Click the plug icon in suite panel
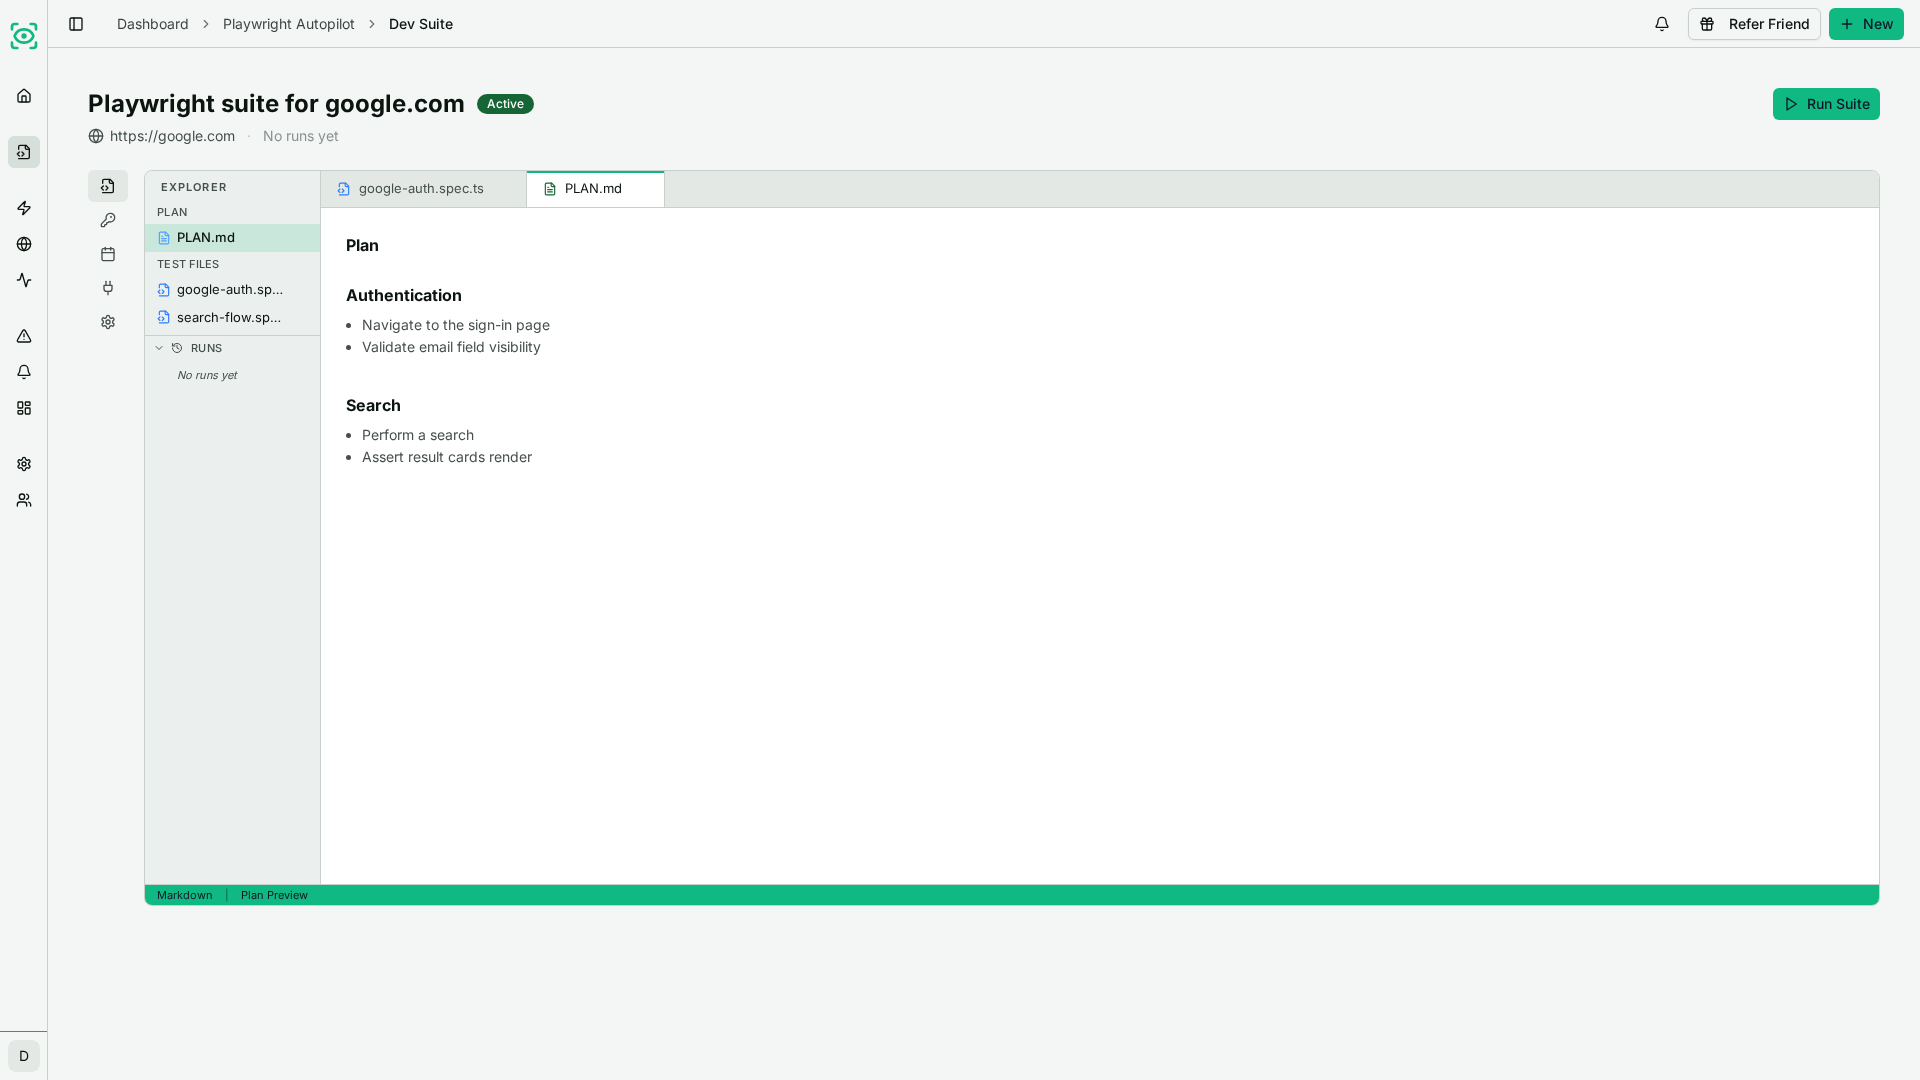Viewport: 1920px width, 1080px height. pyautogui.click(x=108, y=288)
